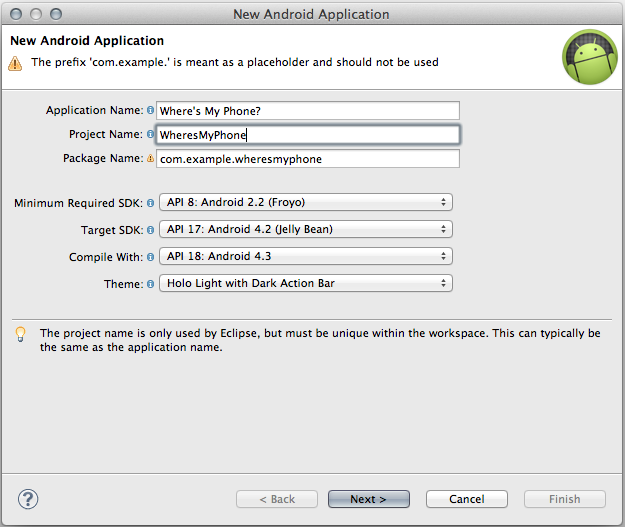The width and height of the screenshot is (625, 527).
Task: Click info icon beside Compile With
Action: tap(150, 257)
